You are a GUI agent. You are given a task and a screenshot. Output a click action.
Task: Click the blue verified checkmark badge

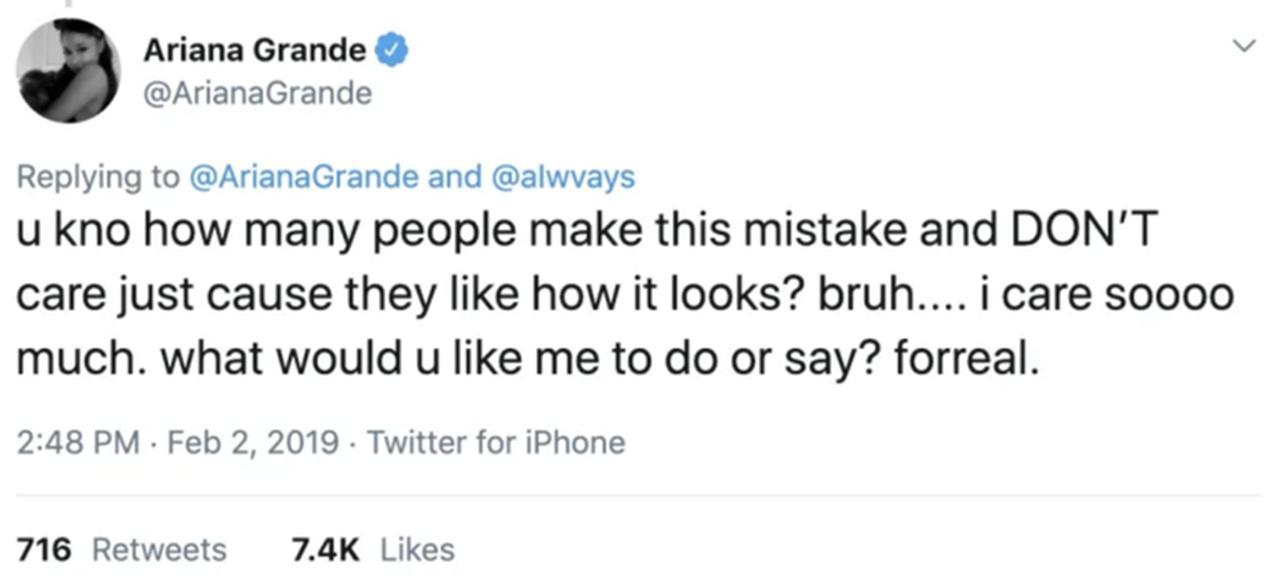point(389,50)
